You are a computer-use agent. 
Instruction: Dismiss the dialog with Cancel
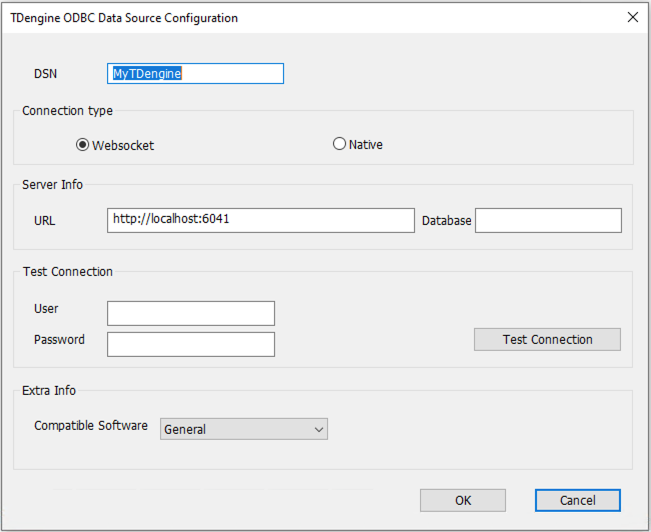pos(577,500)
